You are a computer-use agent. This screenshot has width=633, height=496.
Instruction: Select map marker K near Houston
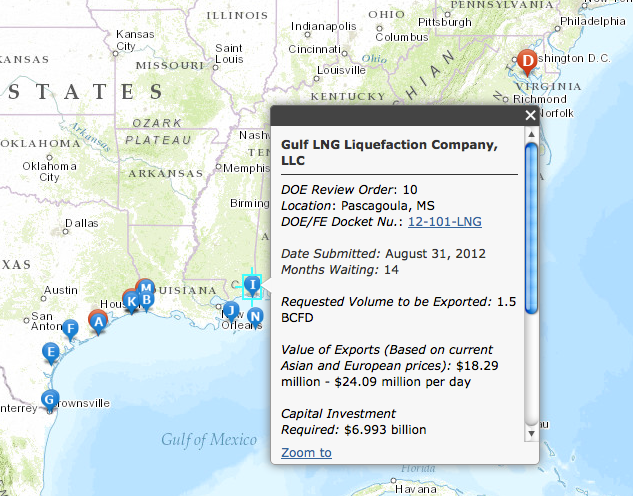(131, 302)
